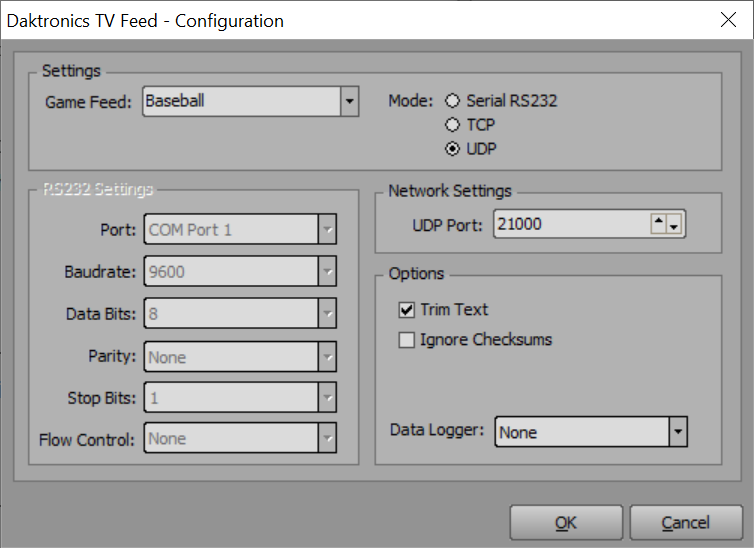Screen dimensions: 754x548
Task: Decrease UDP Port with down arrow
Action: pyautogui.click(x=674, y=224)
